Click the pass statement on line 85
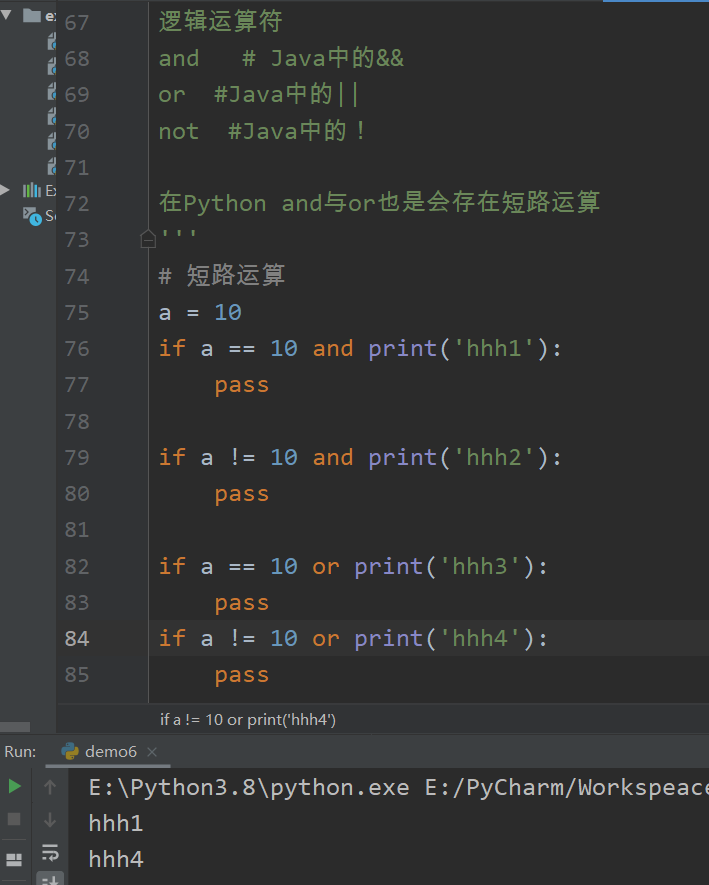 click(242, 676)
